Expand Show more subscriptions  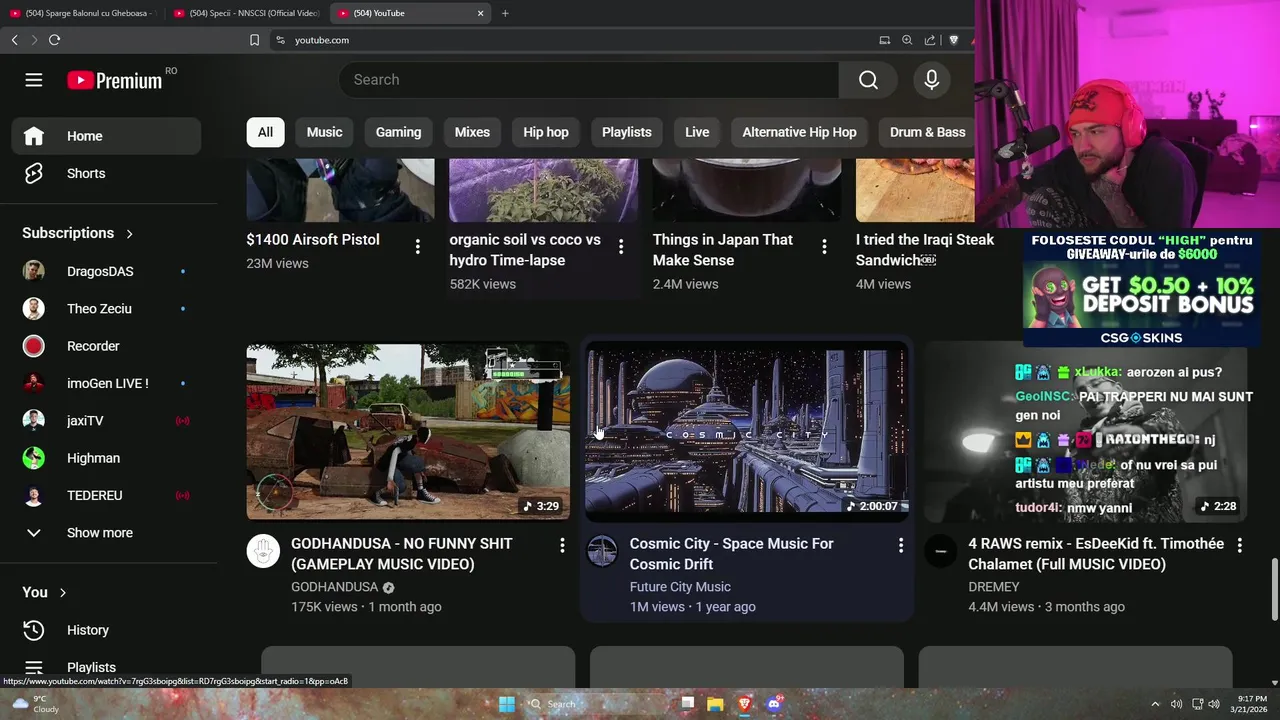point(106,533)
